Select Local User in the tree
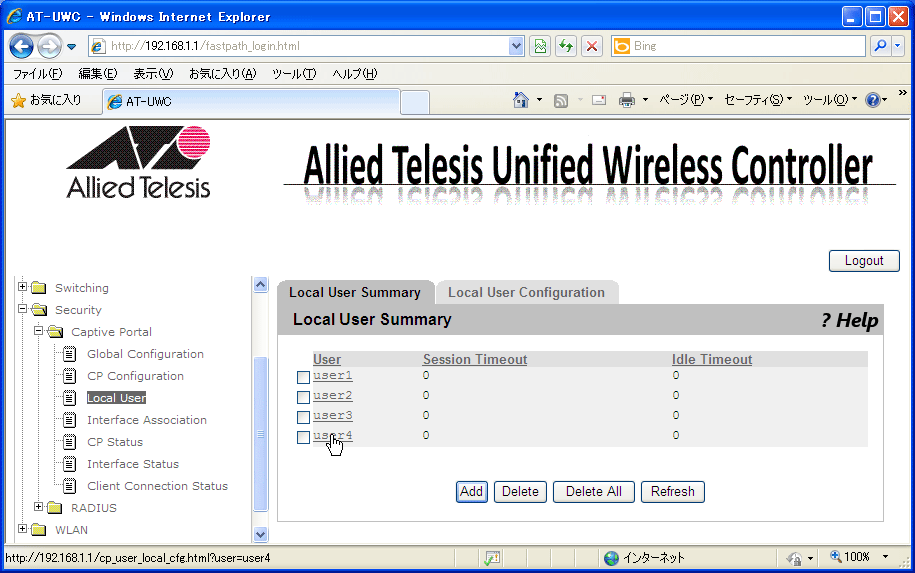This screenshot has height=573, width=915. pyautogui.click(x=117, y=398)
